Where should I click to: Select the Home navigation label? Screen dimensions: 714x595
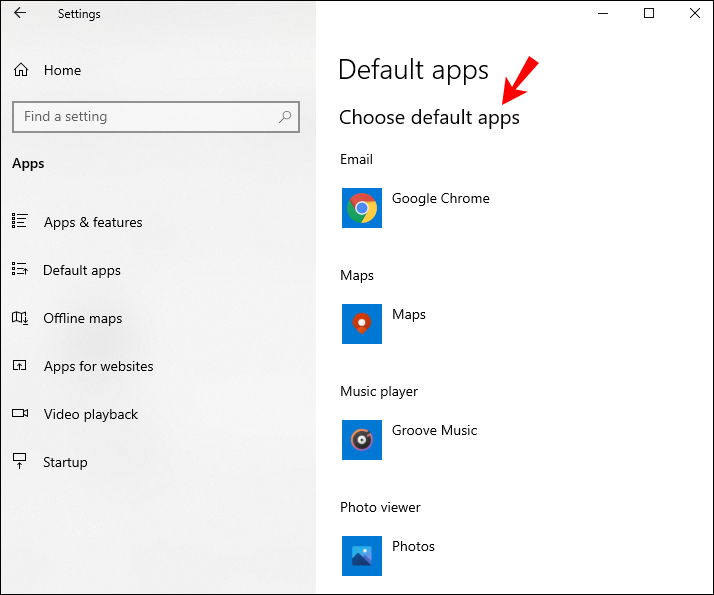click(x=62, y=70)
